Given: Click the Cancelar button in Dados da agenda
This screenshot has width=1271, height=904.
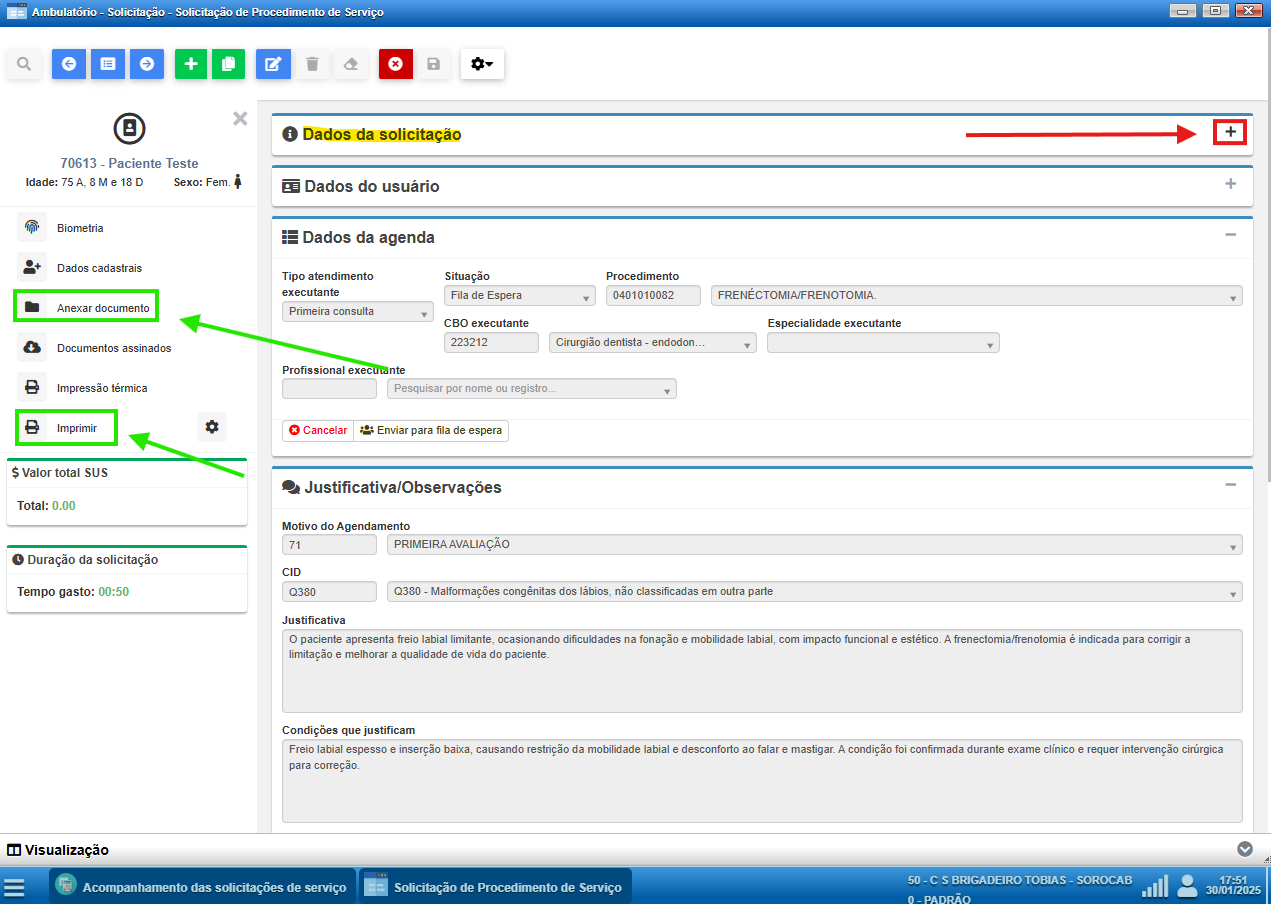Looking at the screenshot, I should [x=317, y=430].
